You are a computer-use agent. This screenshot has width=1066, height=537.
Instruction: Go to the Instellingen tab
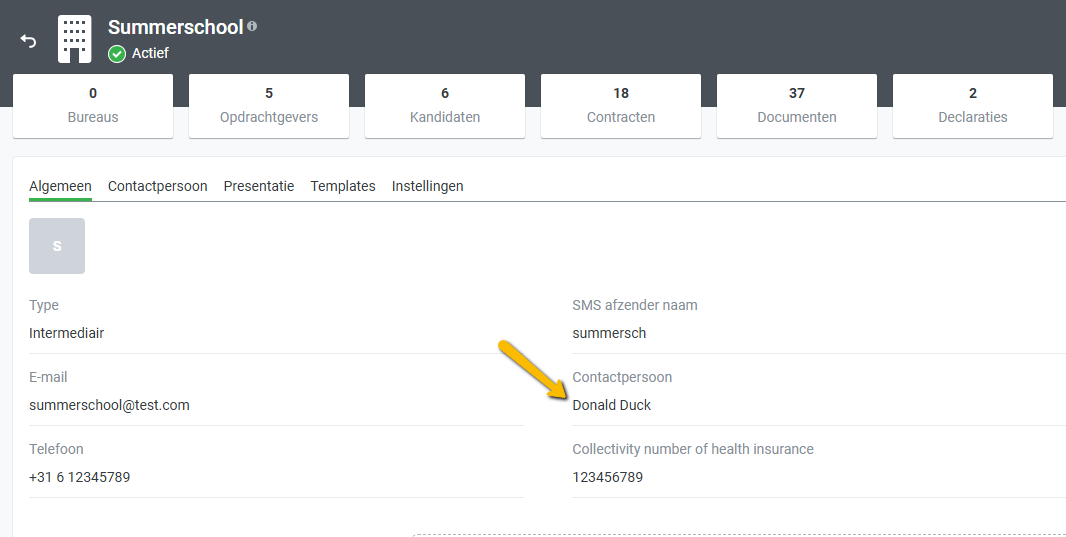427,186
